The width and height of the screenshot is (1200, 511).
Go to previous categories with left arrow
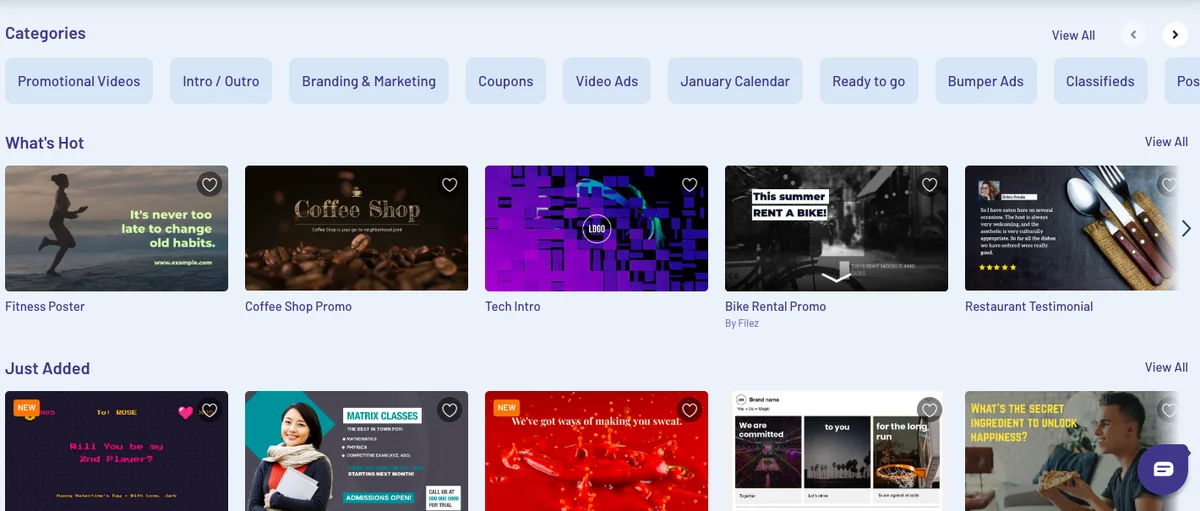coord(1133,35)
